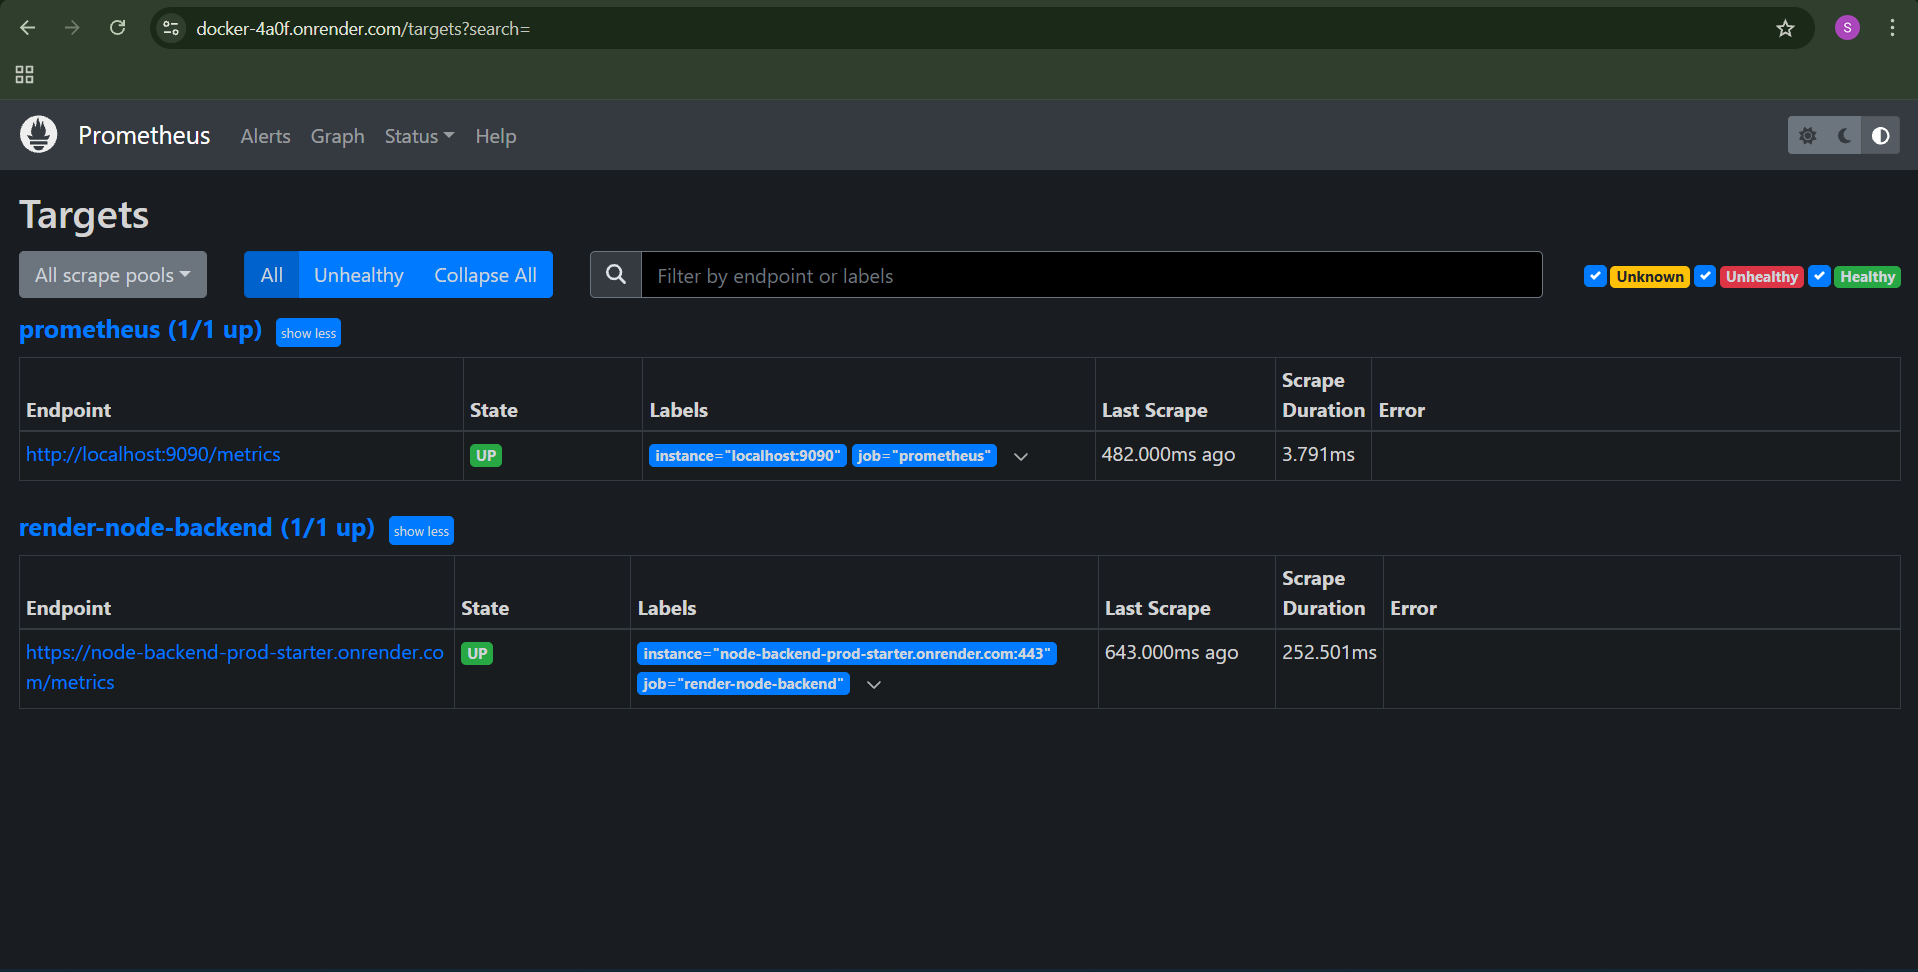Image resolution: width=1918 pixels, height=972 pixels.
Task: Open the Status dropdown menu
Action: tap(419, 136)
